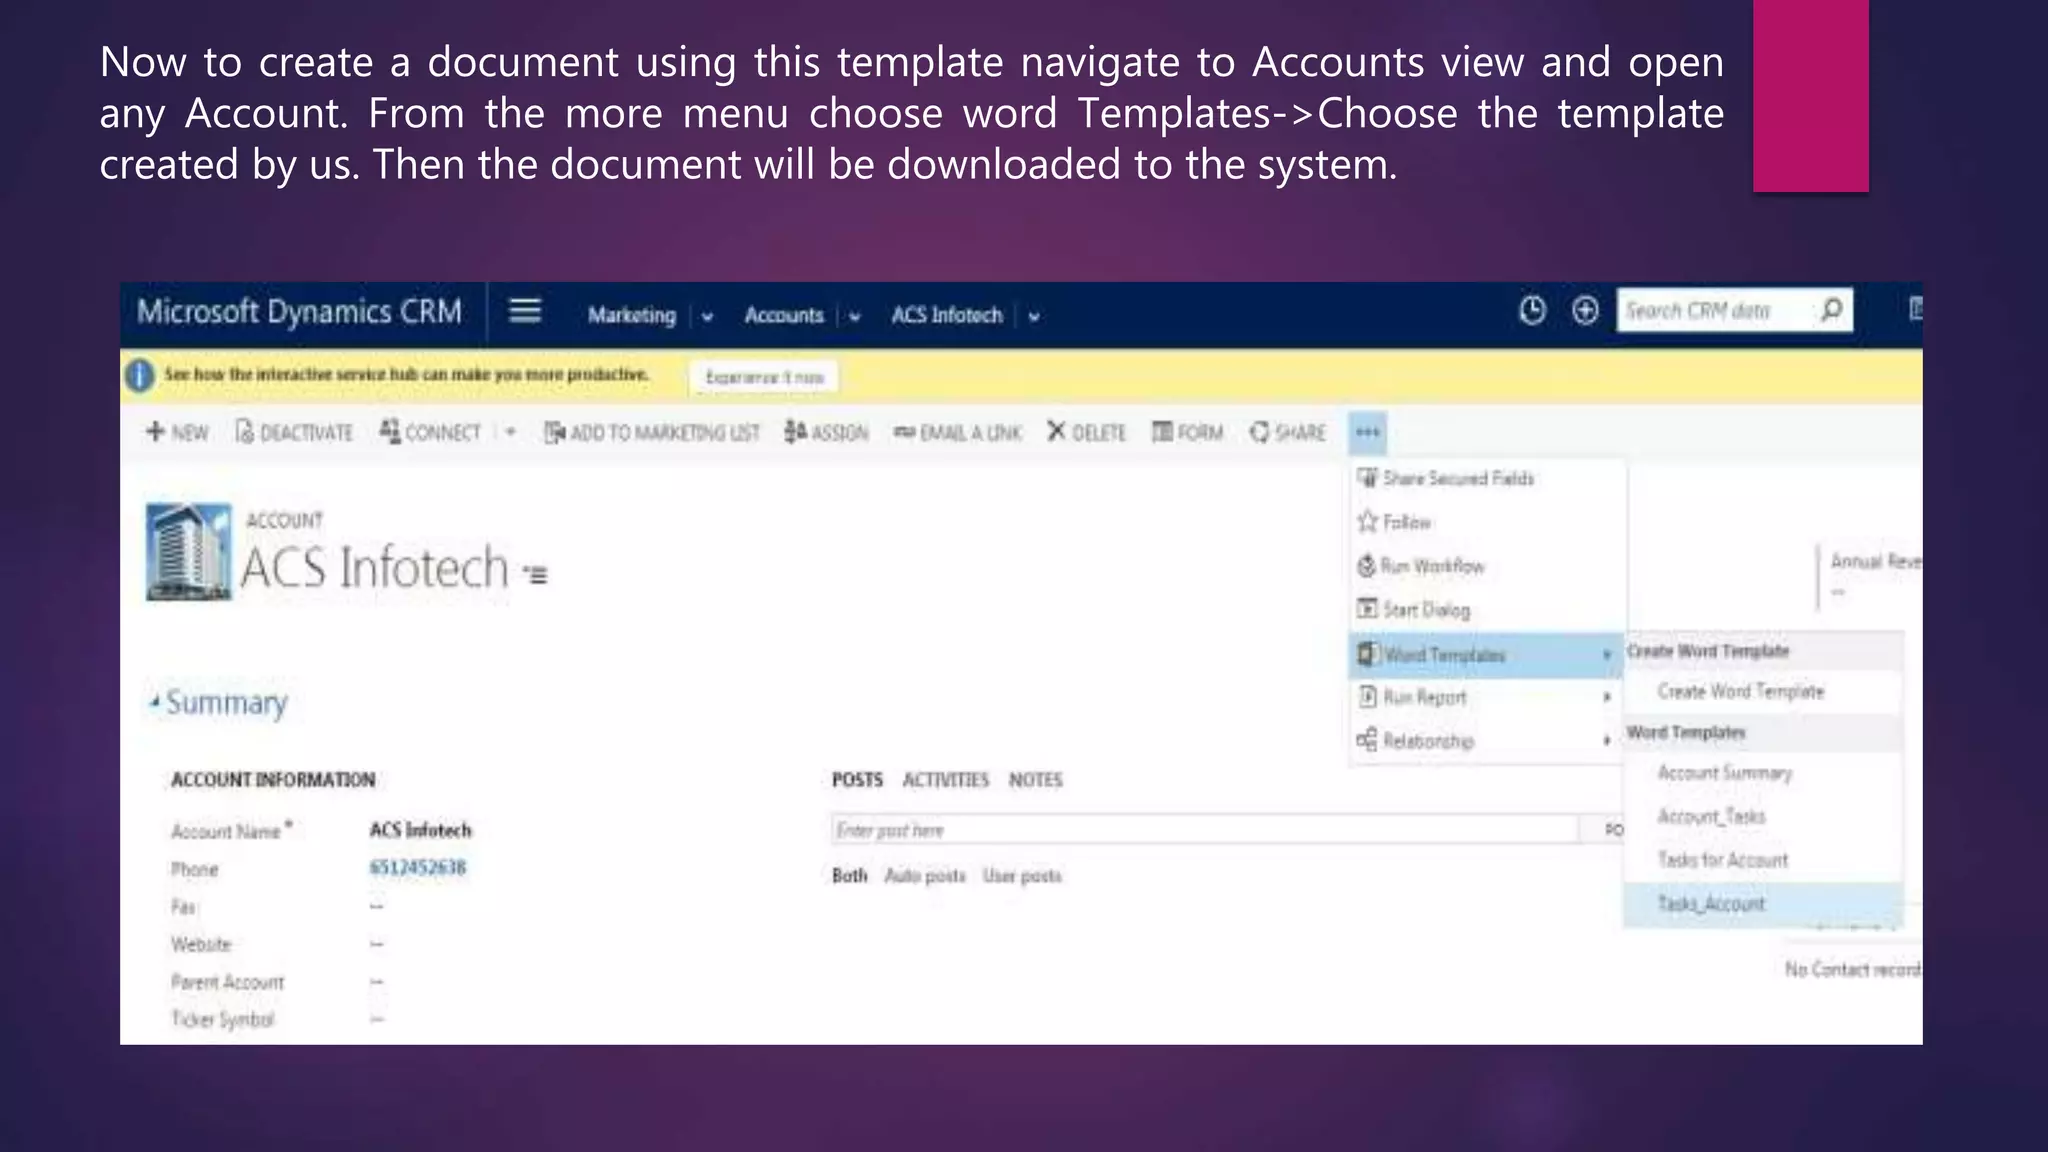The image size is (2048, 1152).
Task: Switch to the Activities tab
Action: [x=945, y=780]
